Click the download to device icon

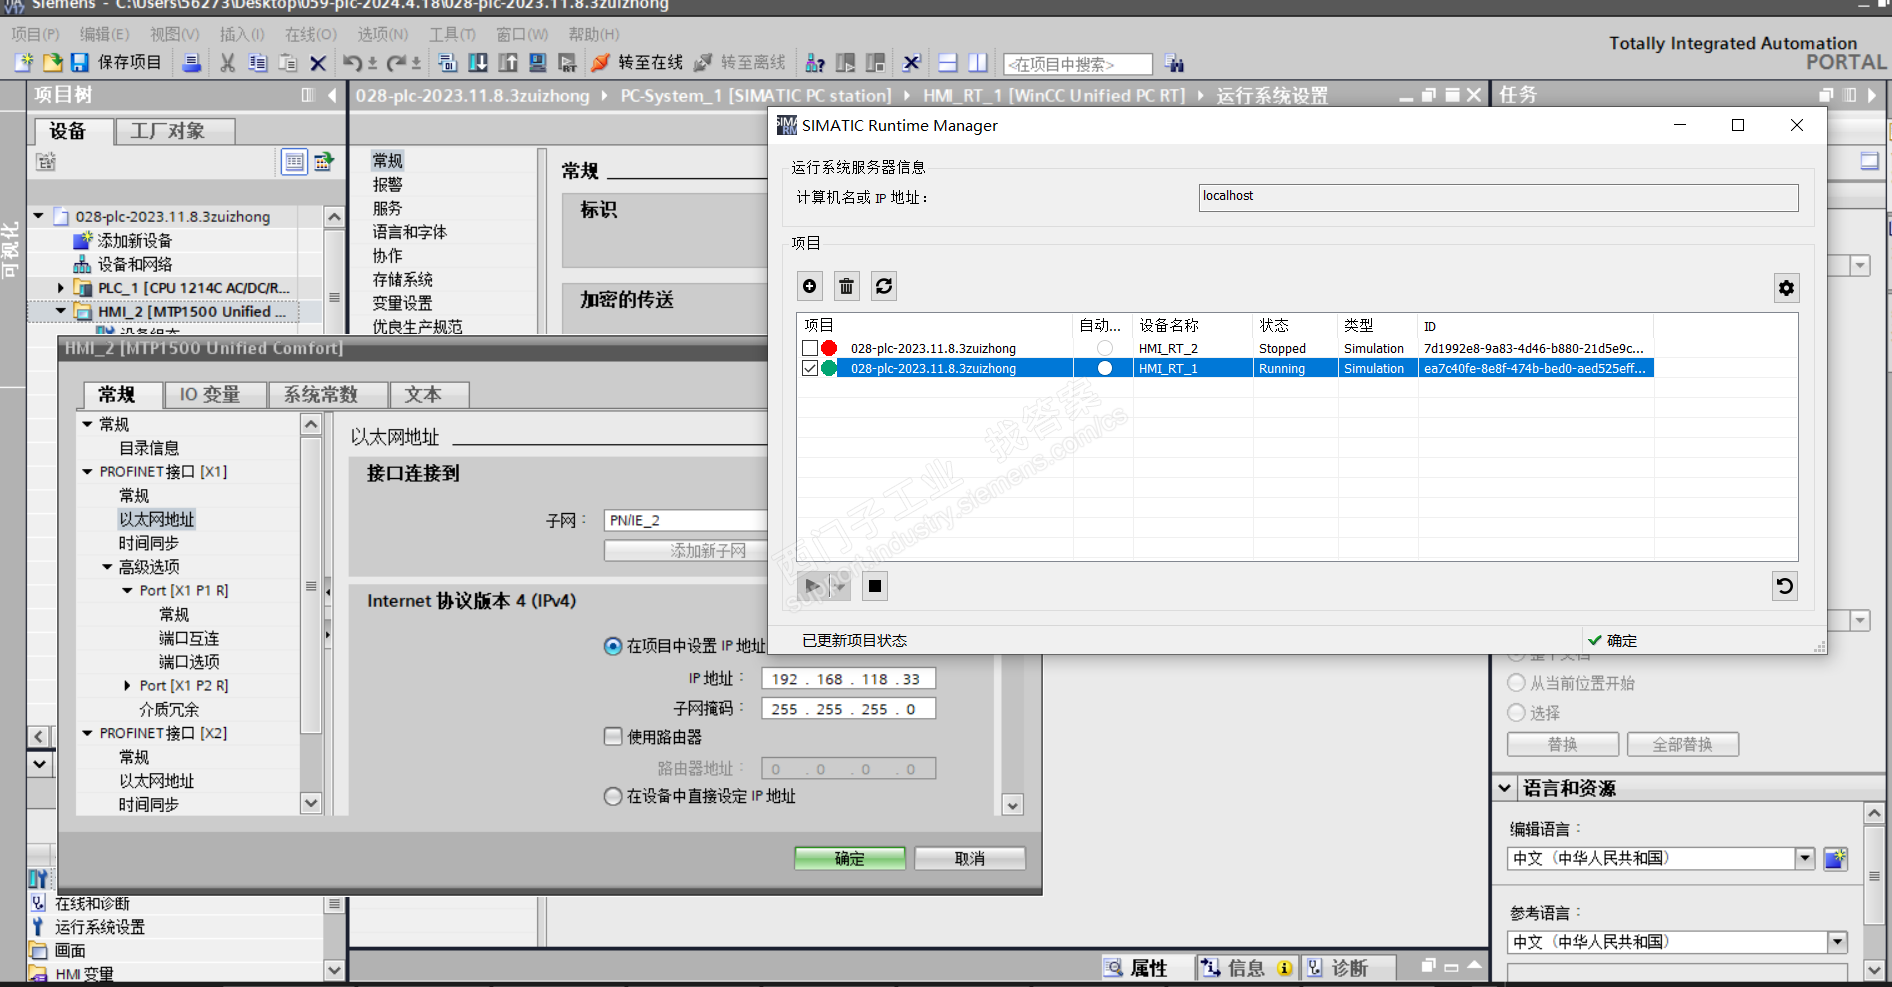point(478,63)
